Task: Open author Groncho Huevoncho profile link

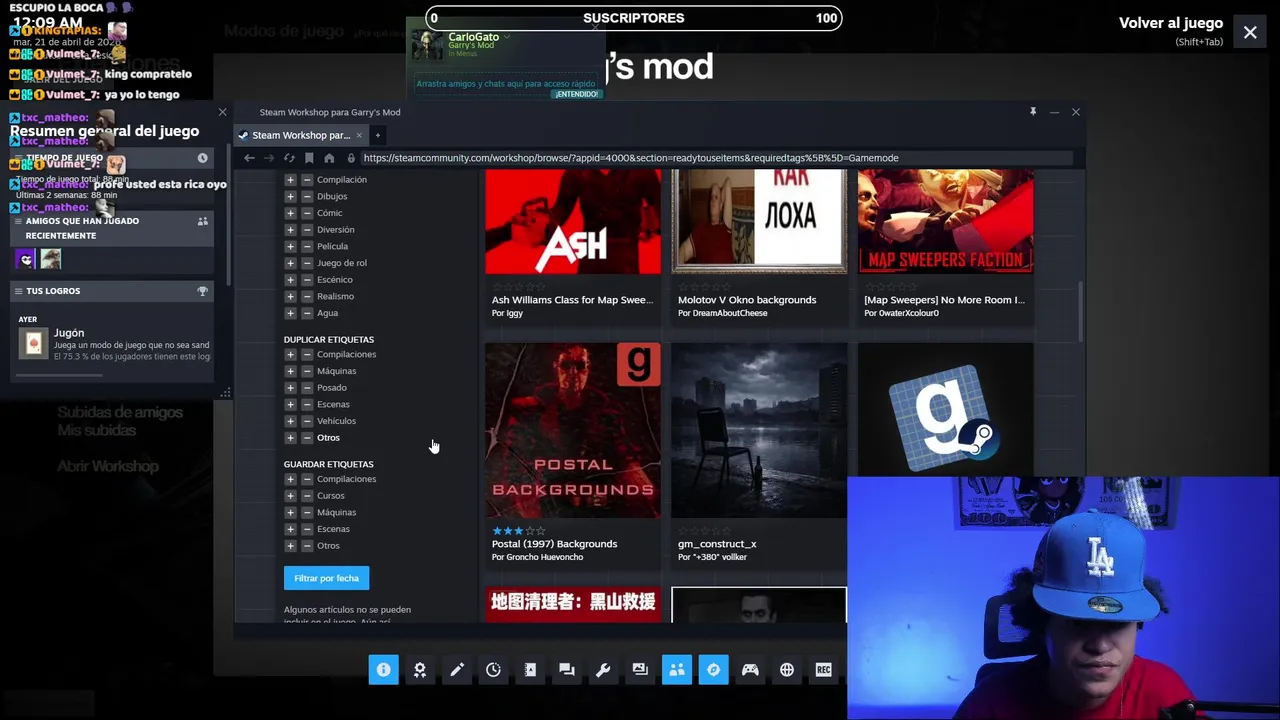Action: (544, 557)
